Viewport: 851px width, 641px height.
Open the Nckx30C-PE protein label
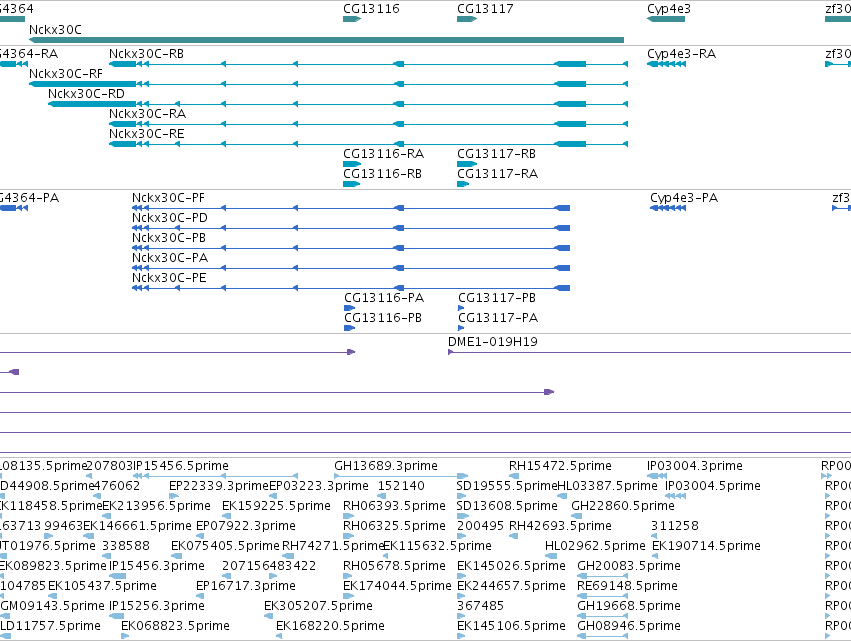pyautogui.click(x=169, y=278)
